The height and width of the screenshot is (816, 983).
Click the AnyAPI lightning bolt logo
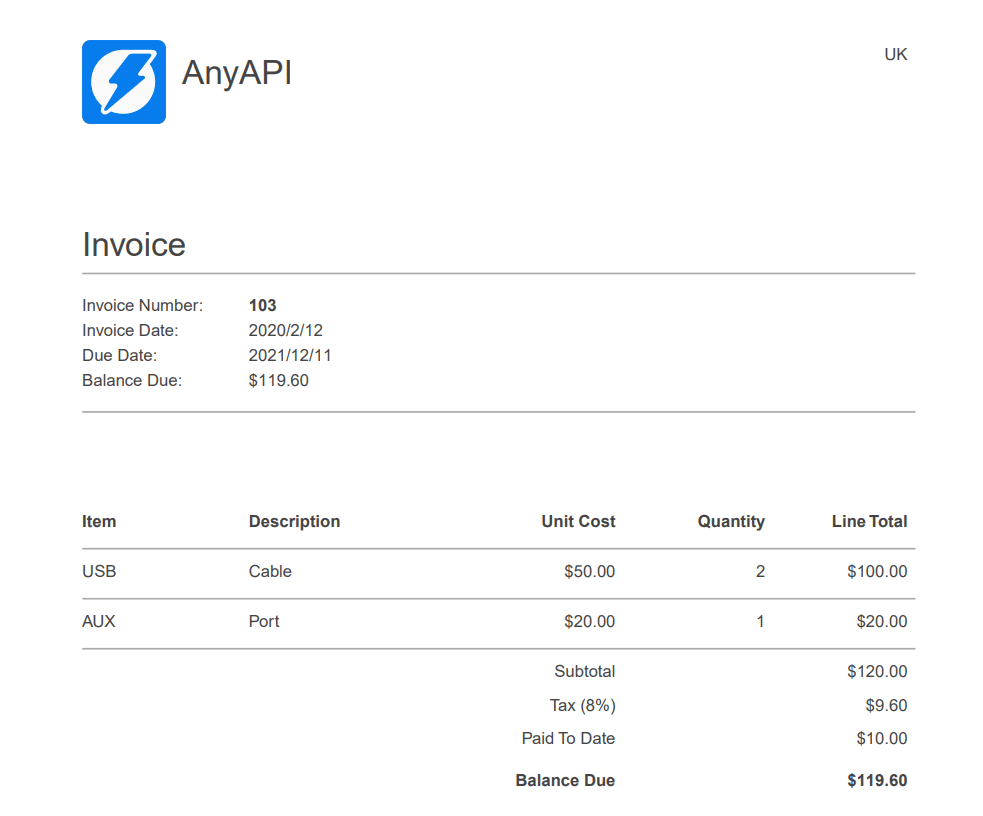click(124, 82)
